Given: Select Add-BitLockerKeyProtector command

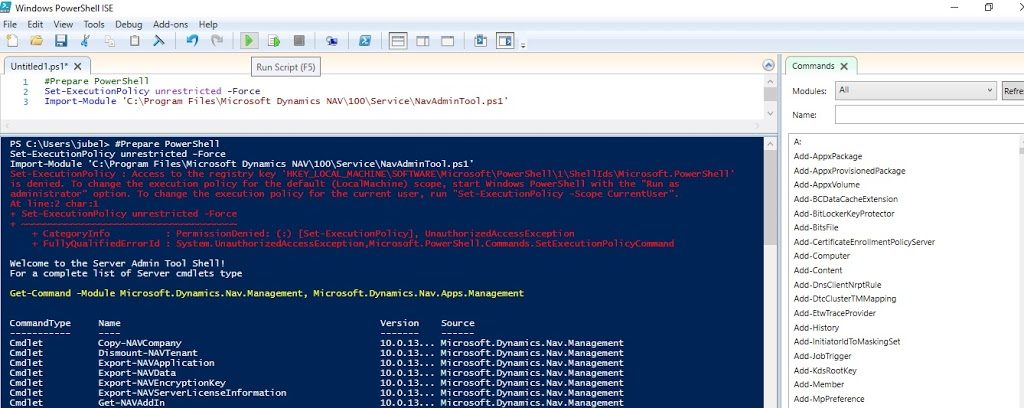Looking at the screenshot, I should tap(844, 213).
